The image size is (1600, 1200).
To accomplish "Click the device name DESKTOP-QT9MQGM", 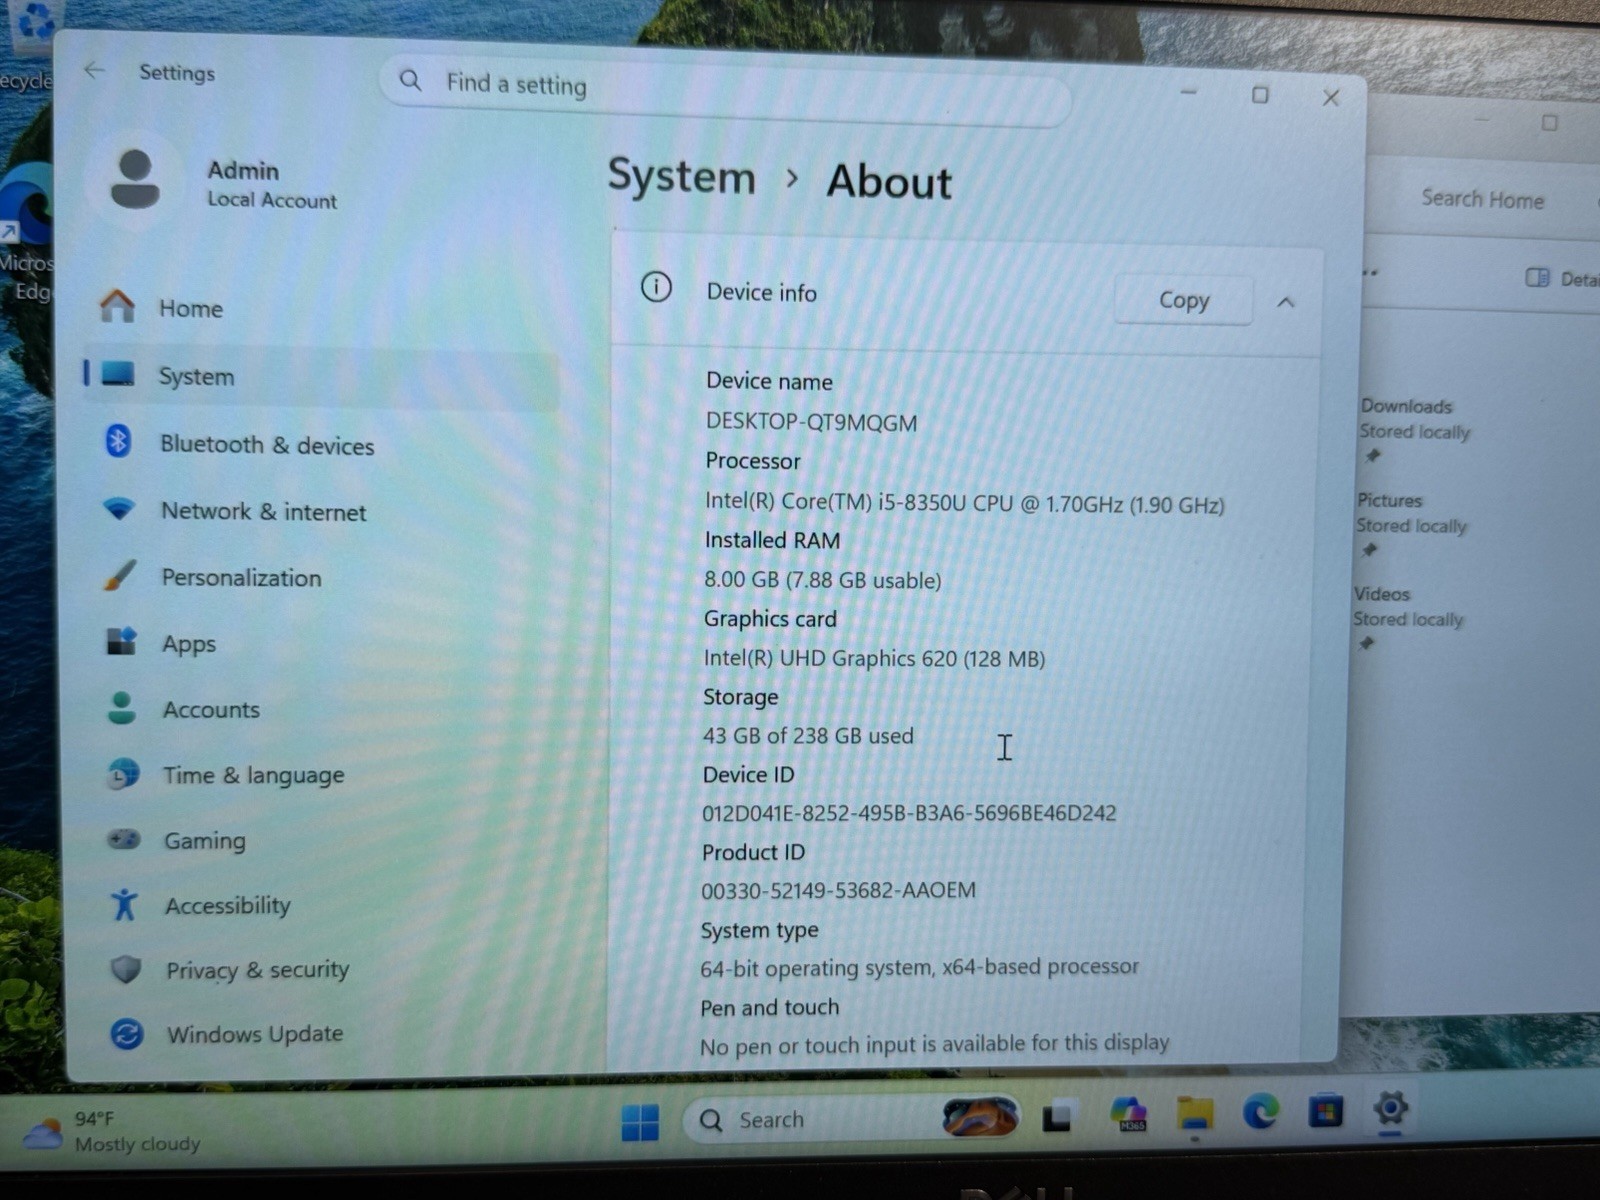I will (x=811, y=422).
